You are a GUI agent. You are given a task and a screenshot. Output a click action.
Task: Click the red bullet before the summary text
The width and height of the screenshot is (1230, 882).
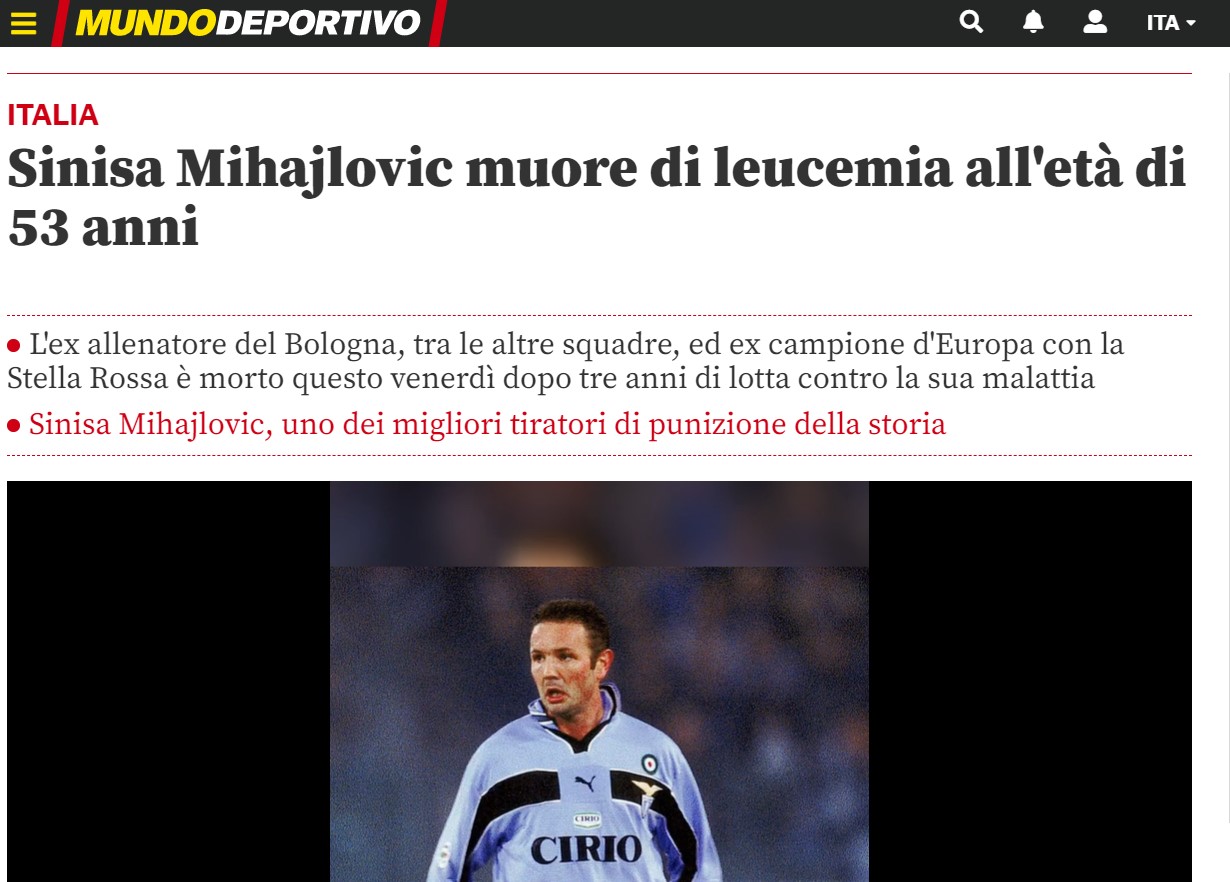(14, 347)
